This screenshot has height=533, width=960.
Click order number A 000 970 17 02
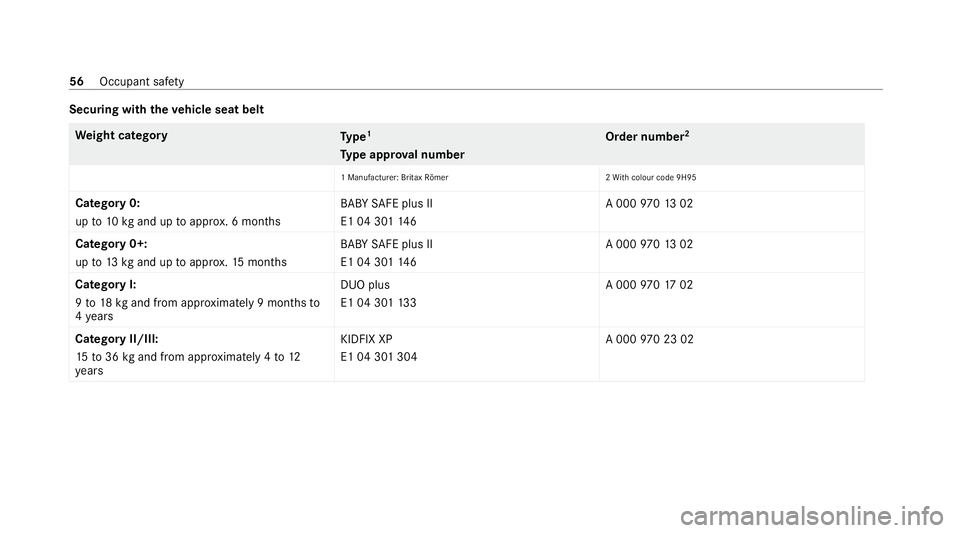pyautogui.click(x=649, y=285)
